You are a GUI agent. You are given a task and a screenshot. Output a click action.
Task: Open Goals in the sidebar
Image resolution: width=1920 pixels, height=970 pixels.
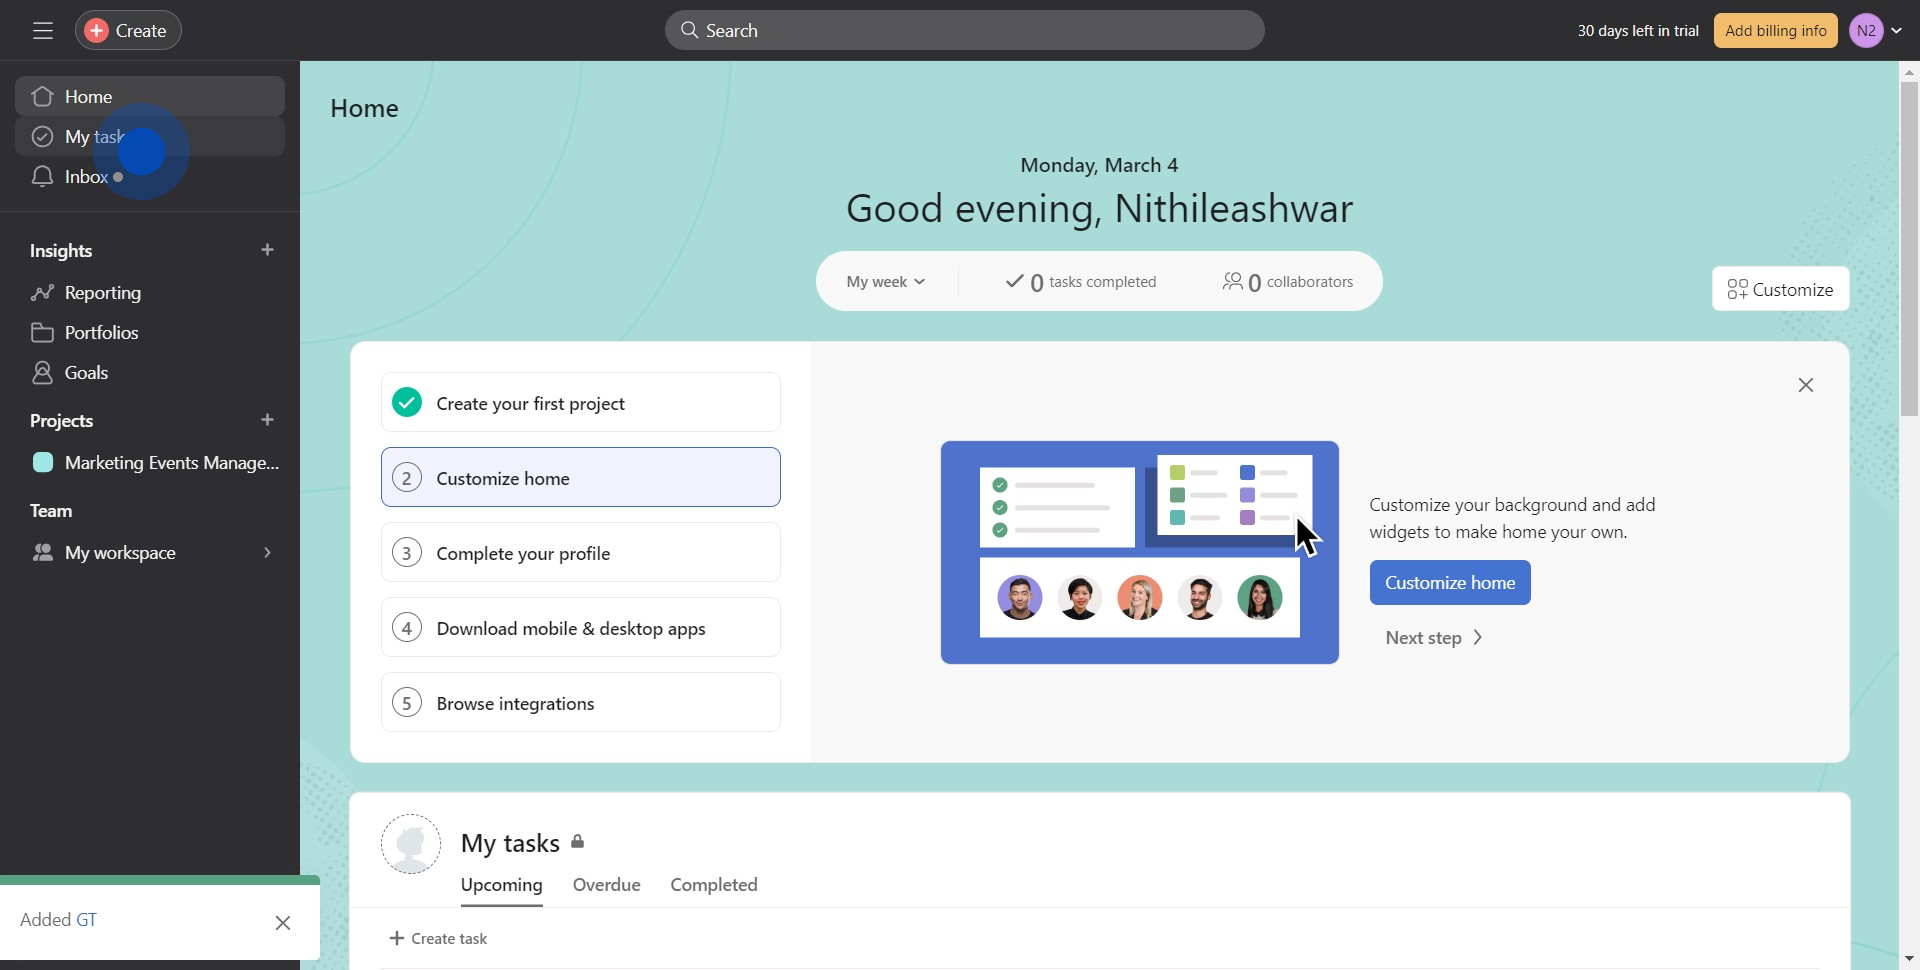pyautogui.click(x=86, y=373)
